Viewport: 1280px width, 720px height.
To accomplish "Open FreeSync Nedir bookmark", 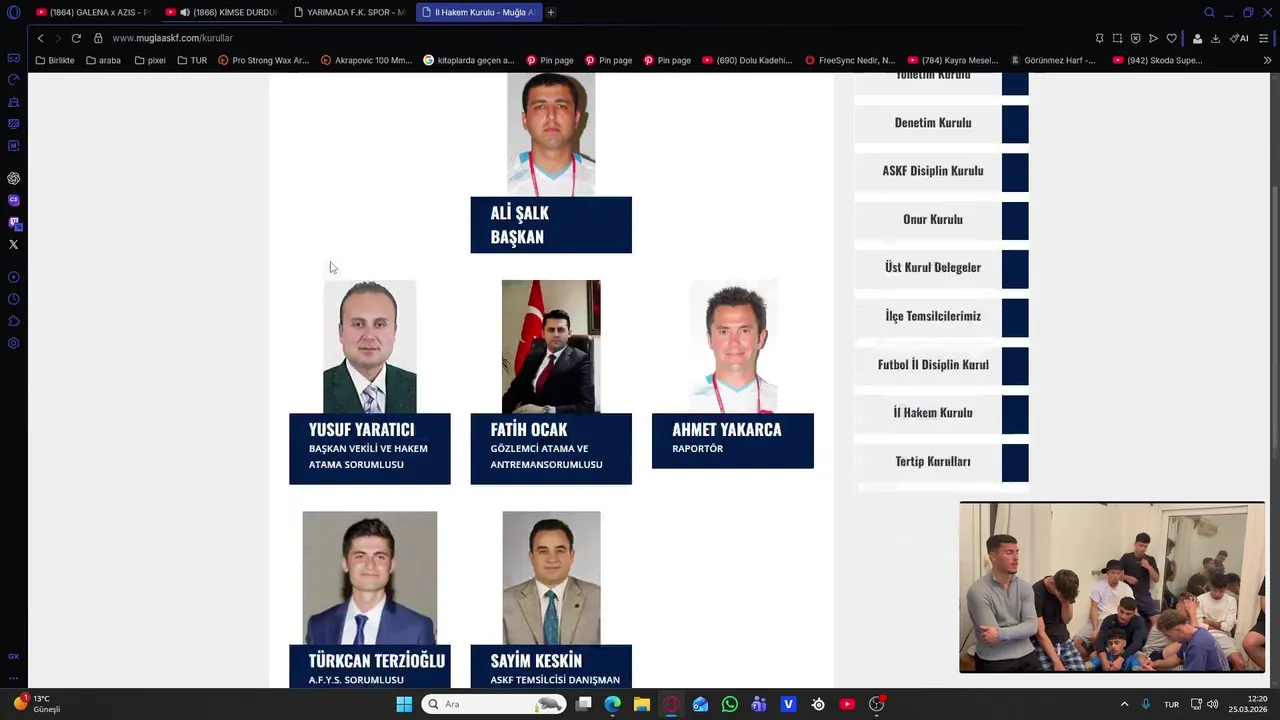I will (850, 60).
